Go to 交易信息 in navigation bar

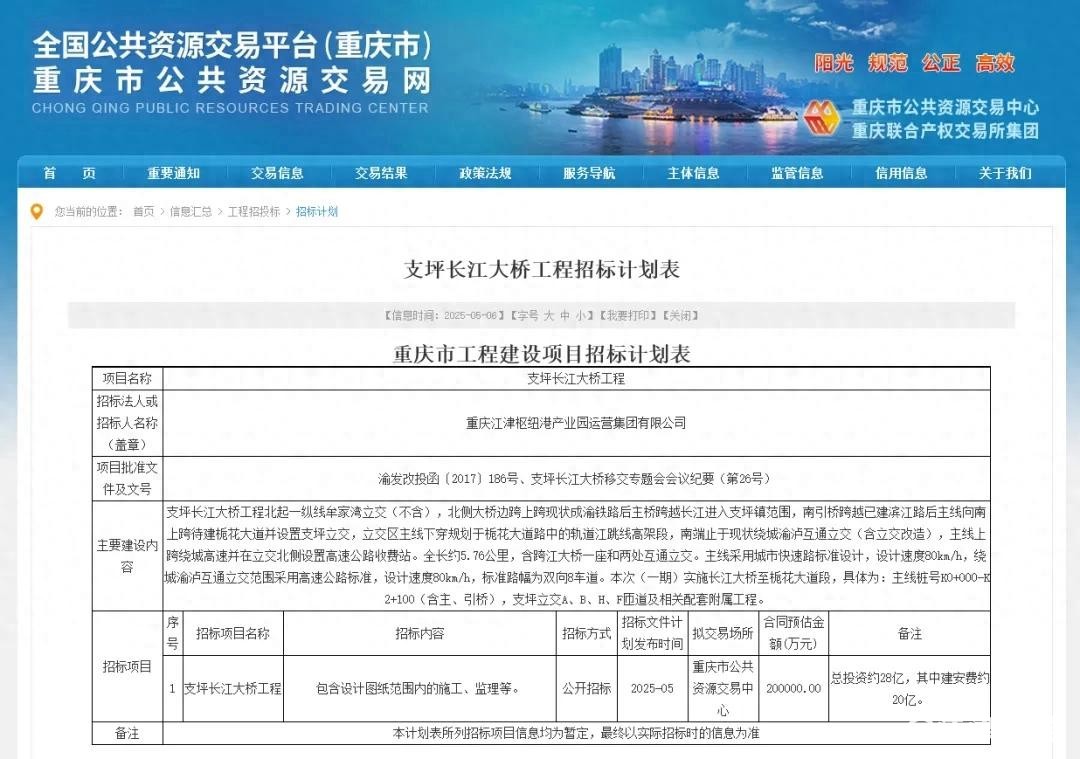tap(278, 173)
